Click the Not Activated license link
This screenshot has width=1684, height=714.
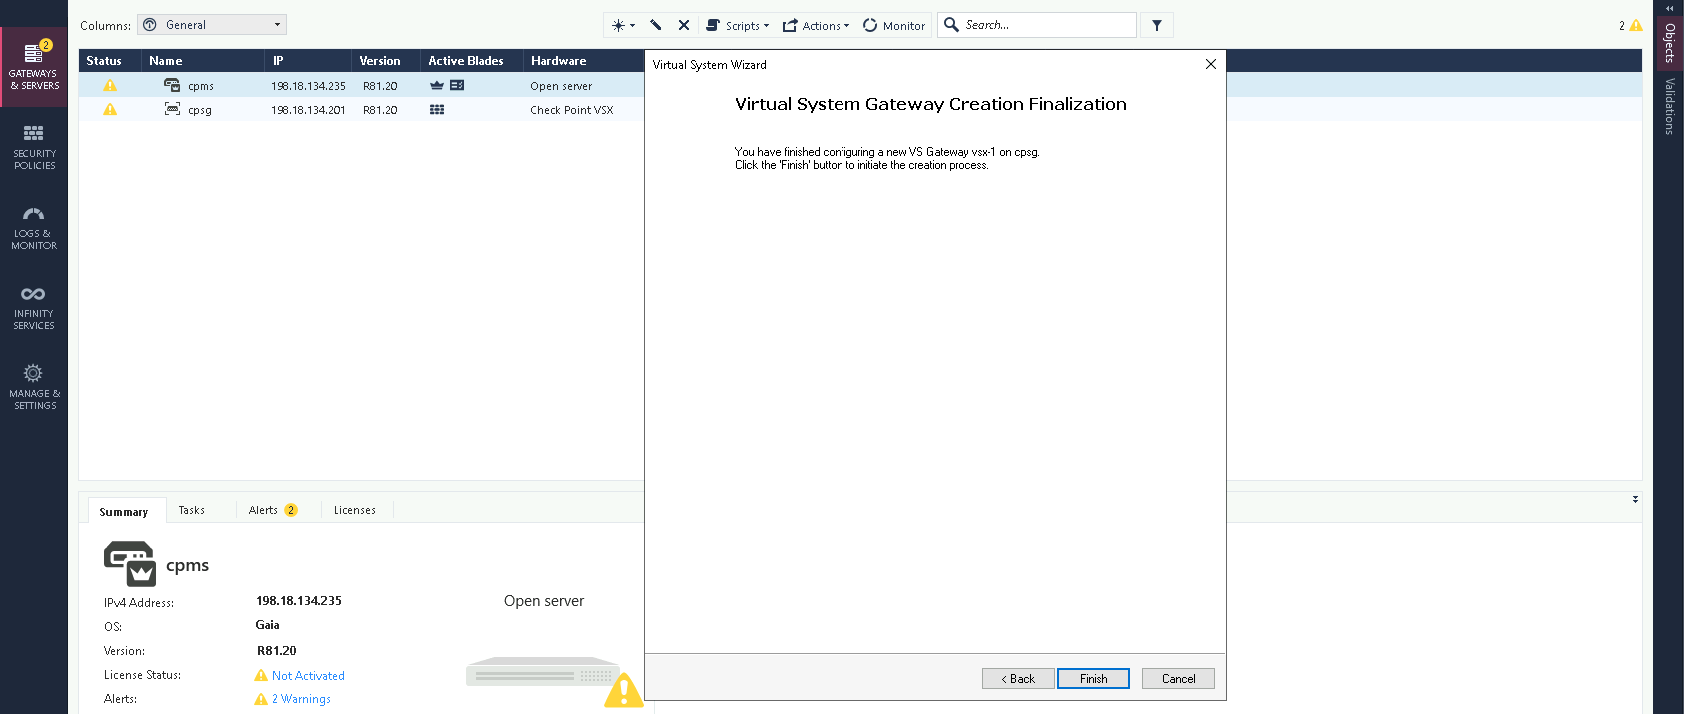308,676
